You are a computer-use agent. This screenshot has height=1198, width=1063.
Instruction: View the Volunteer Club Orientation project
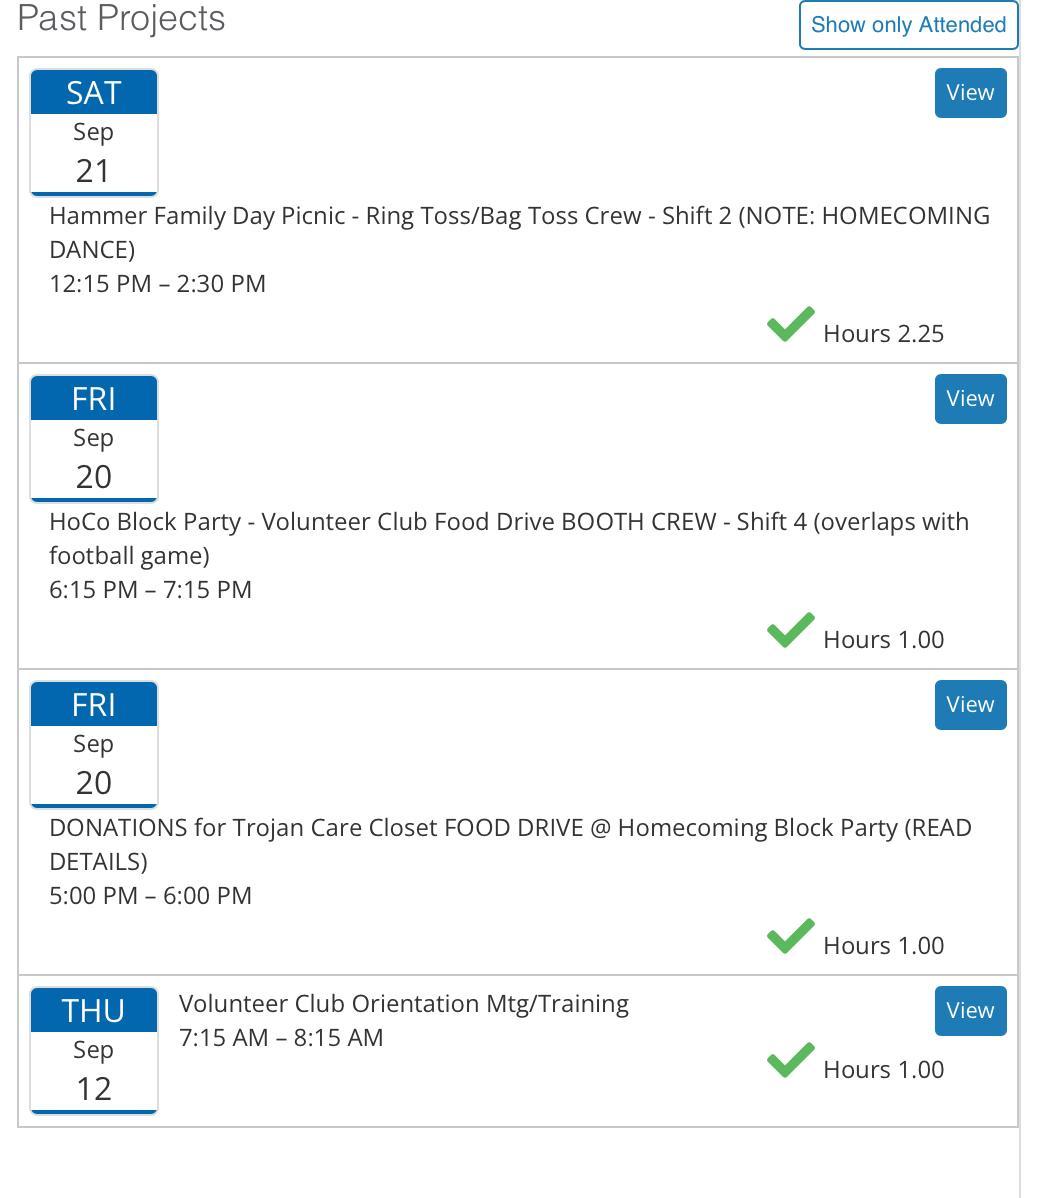pyautogui.click(x=970, y=1011)
